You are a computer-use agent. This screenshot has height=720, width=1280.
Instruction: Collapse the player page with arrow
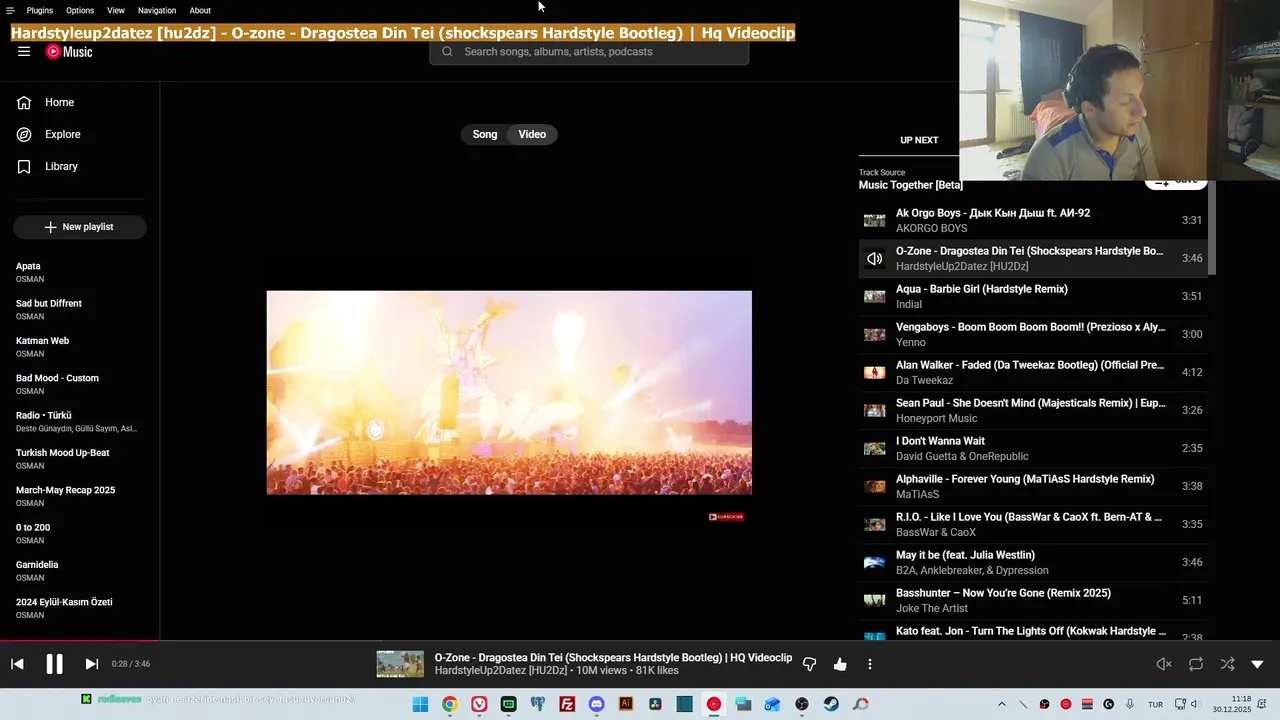[1257, 664]
